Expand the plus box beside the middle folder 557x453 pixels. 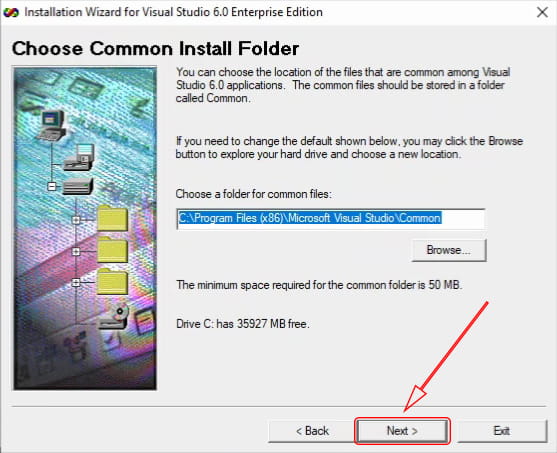(x=76, y=252)
